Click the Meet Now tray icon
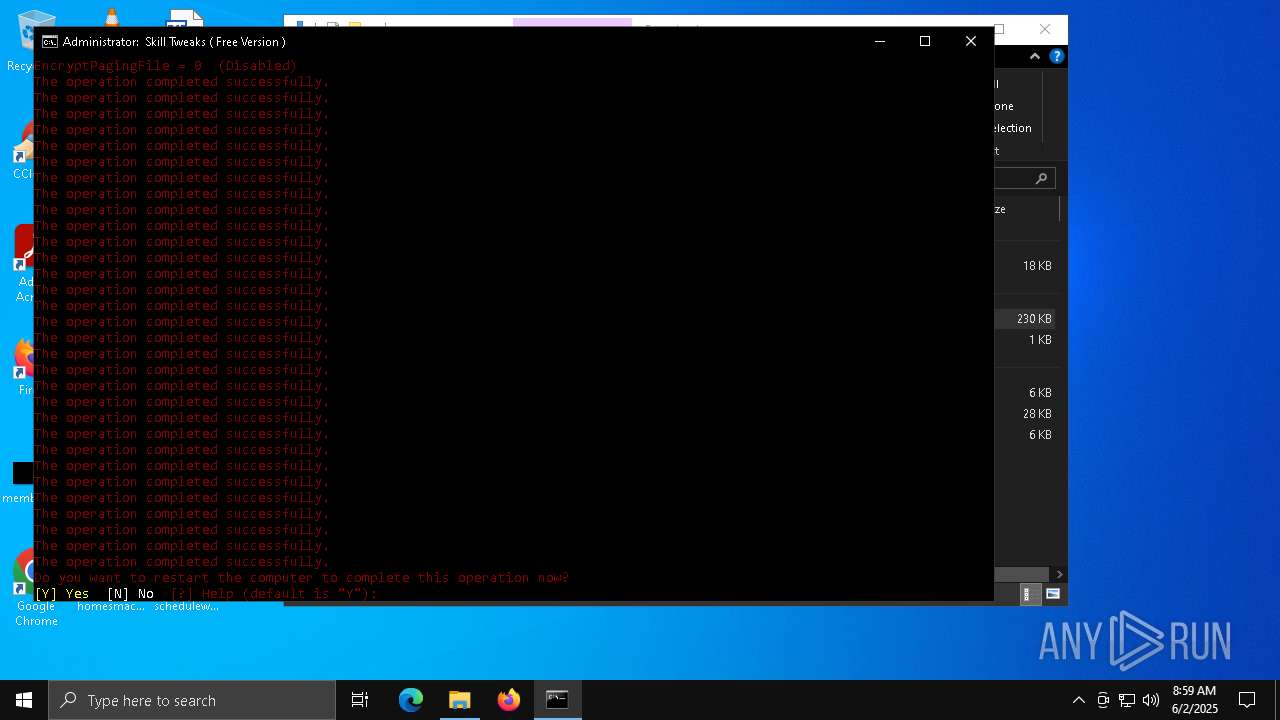Image resolution: width=1280 pixels, height=720 pixels. click(1103, 700)
